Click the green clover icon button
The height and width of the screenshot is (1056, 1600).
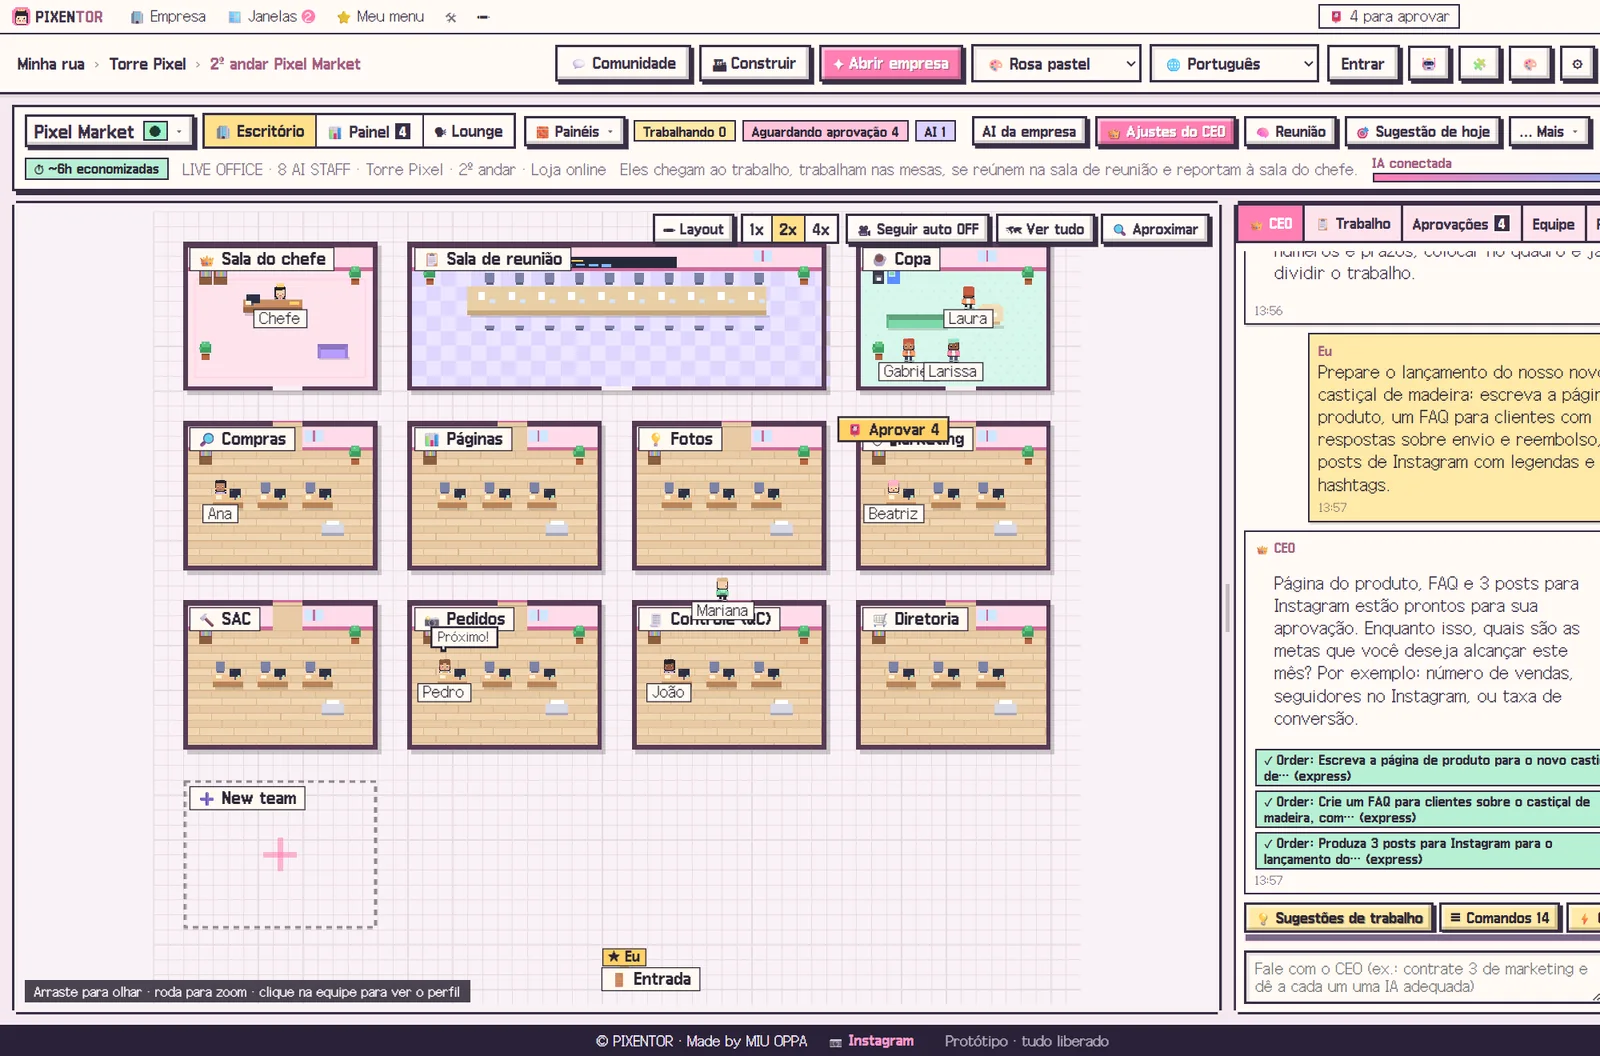pyautogui.click(x=1479, y=64)
